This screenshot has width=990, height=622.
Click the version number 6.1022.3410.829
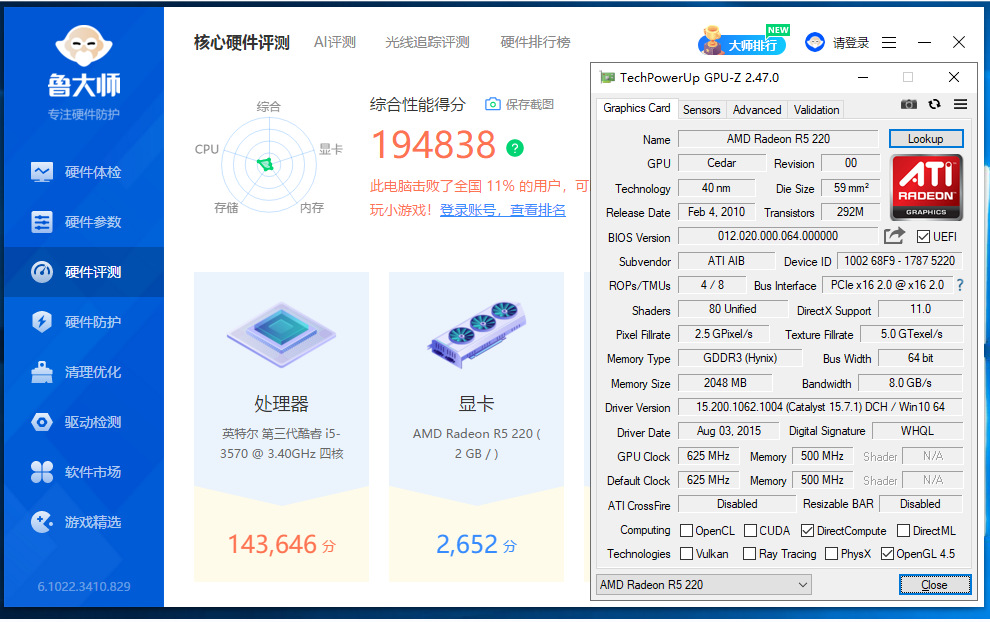coord(84,587)
